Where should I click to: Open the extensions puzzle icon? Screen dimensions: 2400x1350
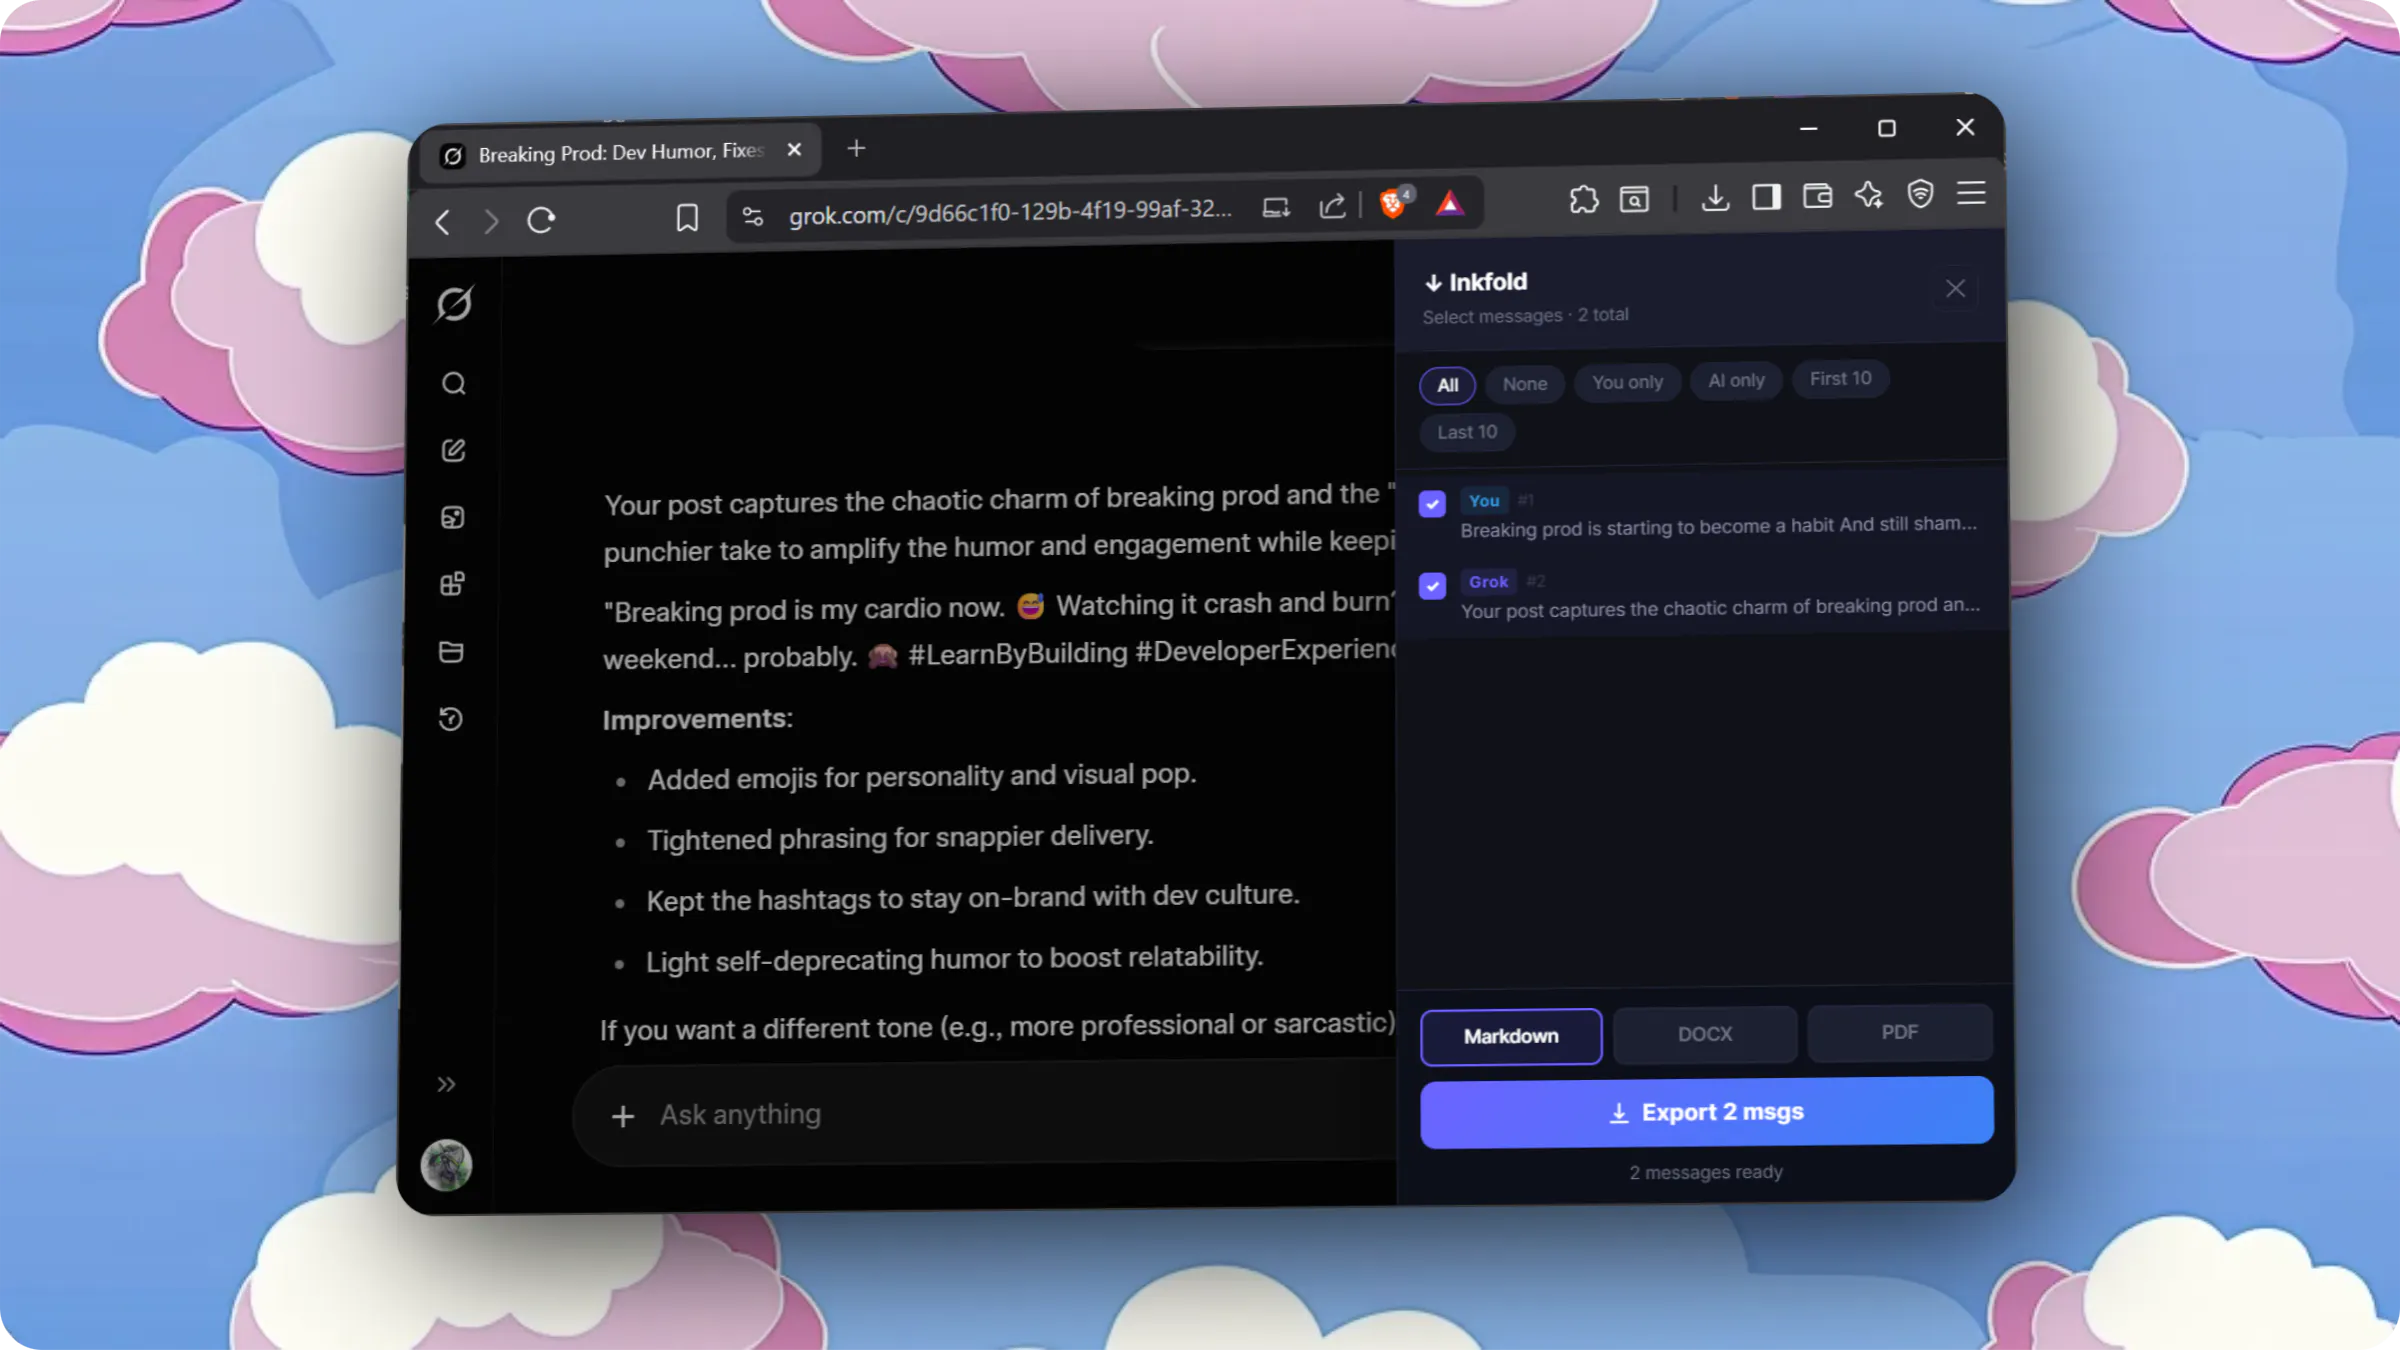coord(1584,199)
